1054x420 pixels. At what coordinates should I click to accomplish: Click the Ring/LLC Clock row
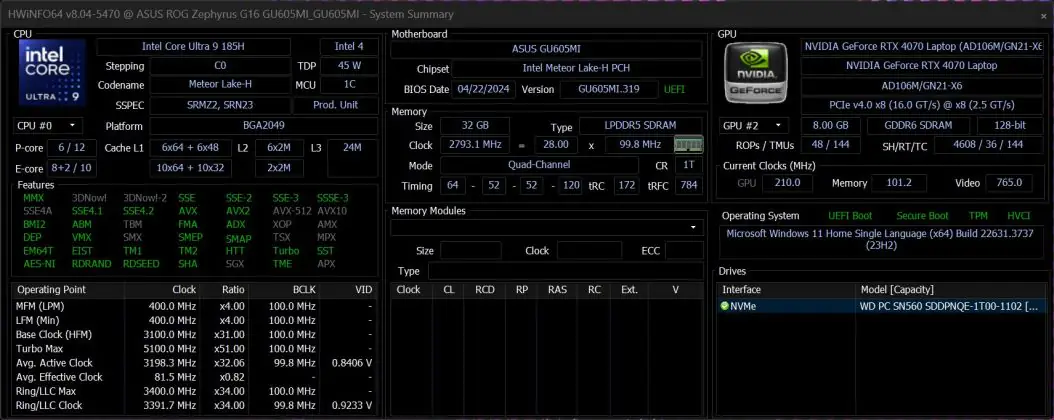tap(195, 405)
